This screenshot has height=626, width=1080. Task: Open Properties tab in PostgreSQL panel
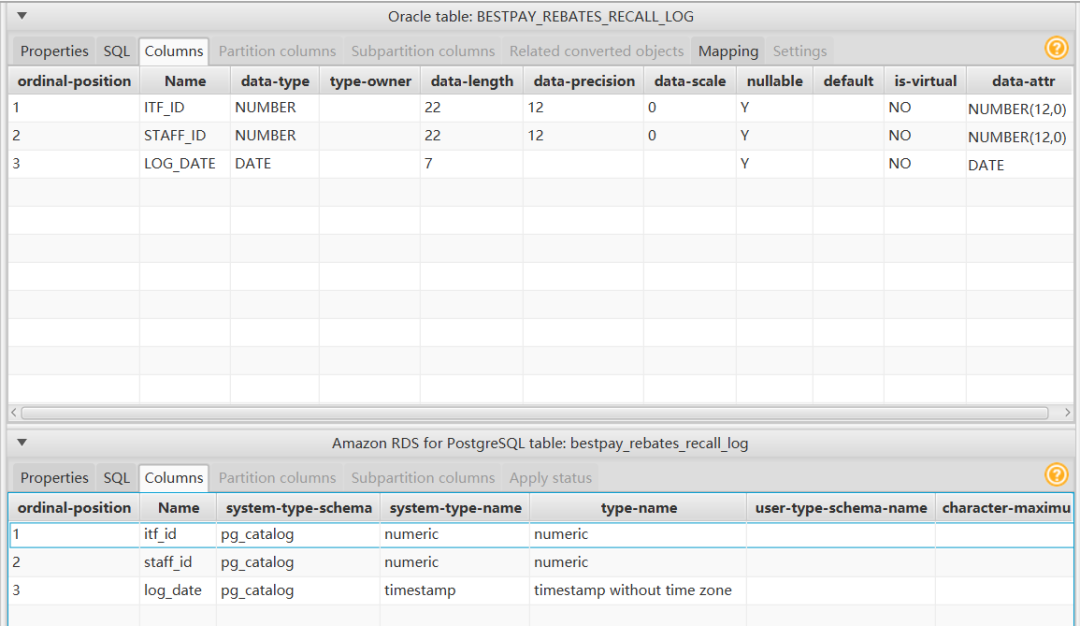[x=54, y=478]
